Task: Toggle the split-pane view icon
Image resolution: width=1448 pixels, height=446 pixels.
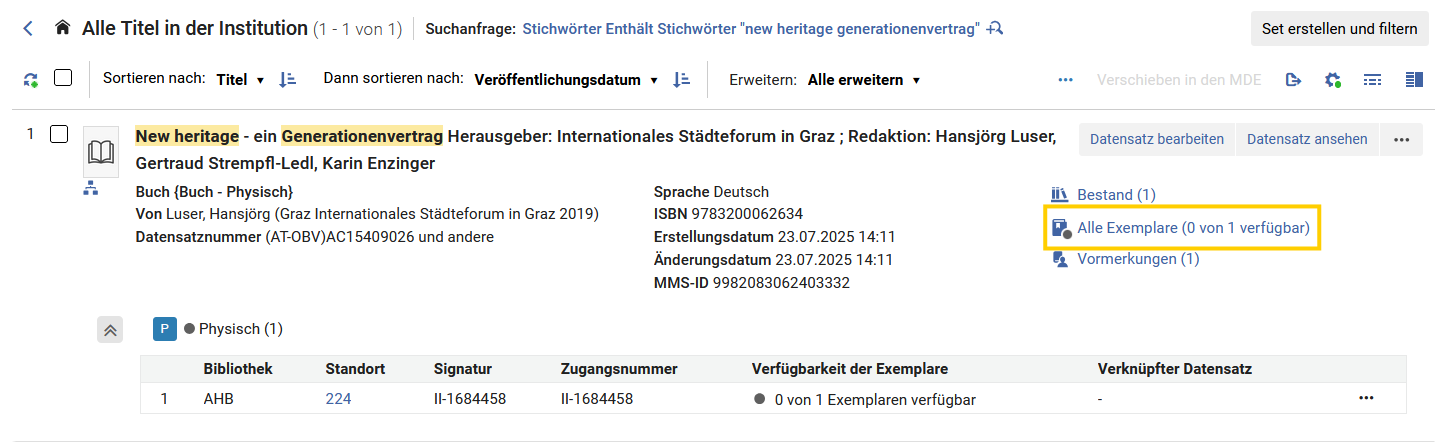Action: pyautogui.click(x=1414, y=80)
